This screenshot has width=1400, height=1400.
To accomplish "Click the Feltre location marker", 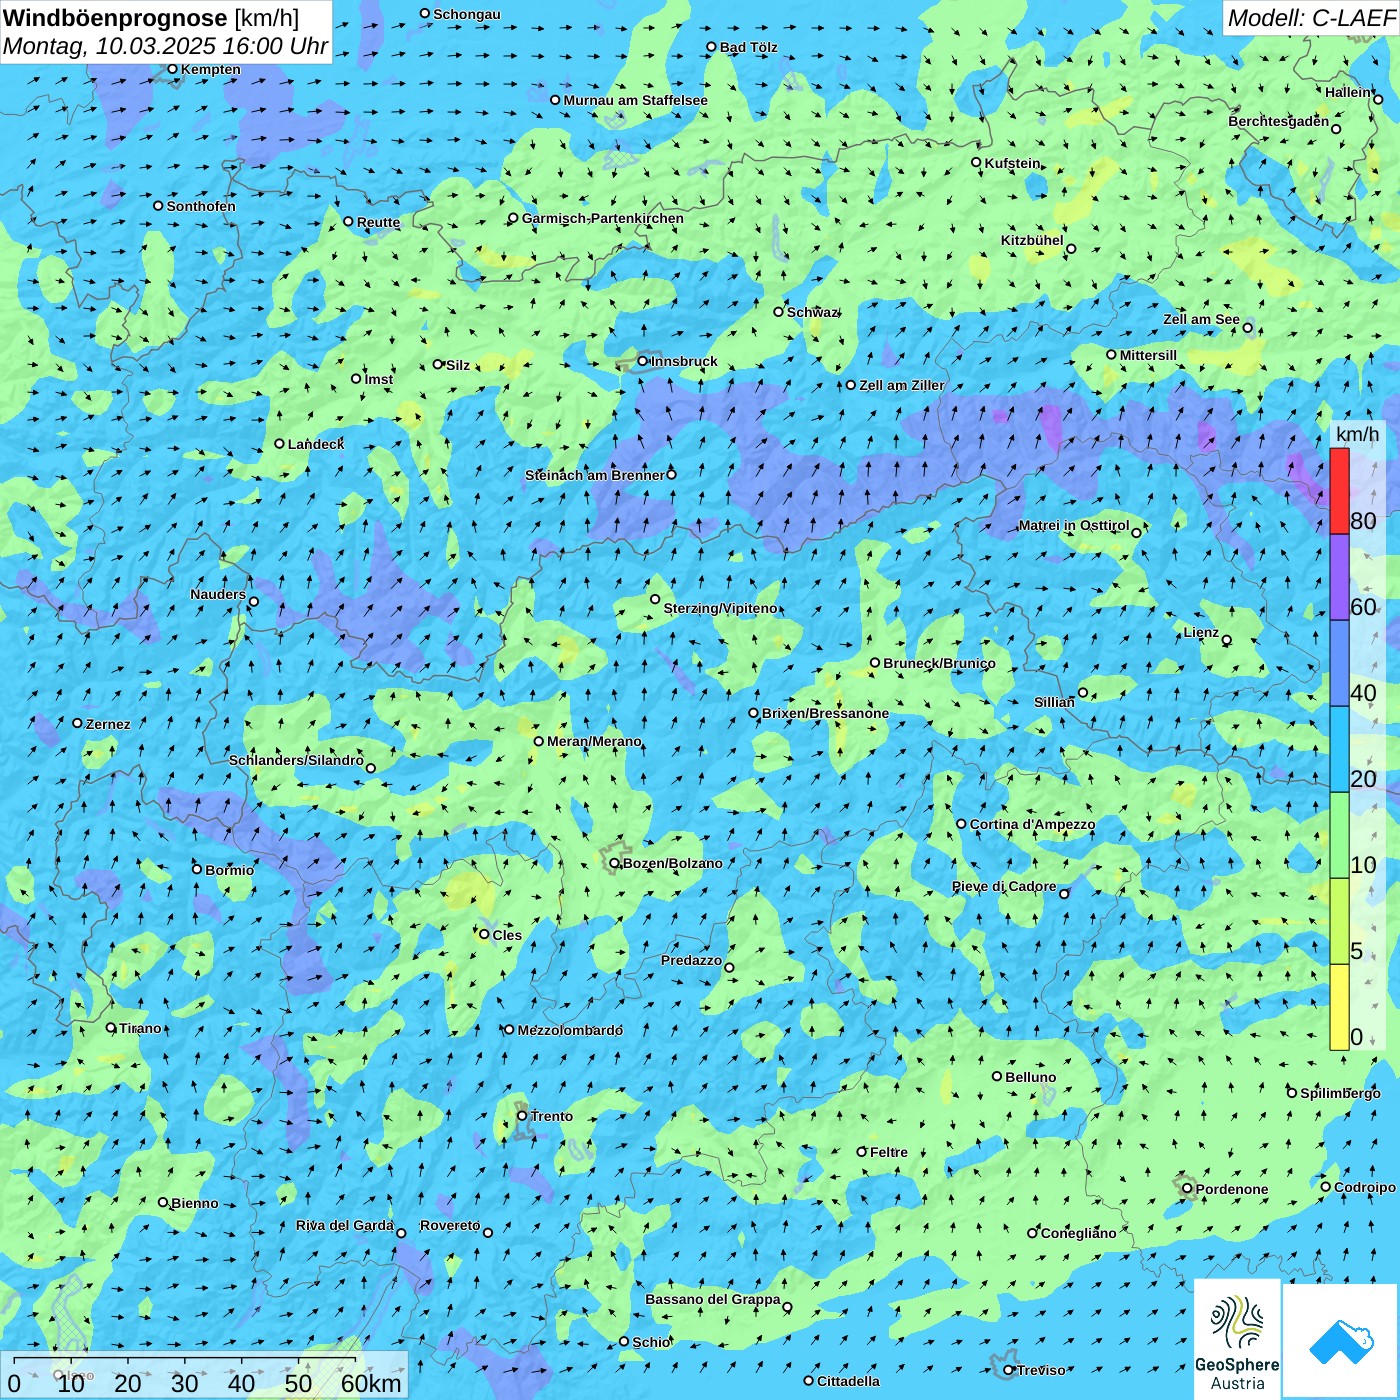I will 861,1151.
